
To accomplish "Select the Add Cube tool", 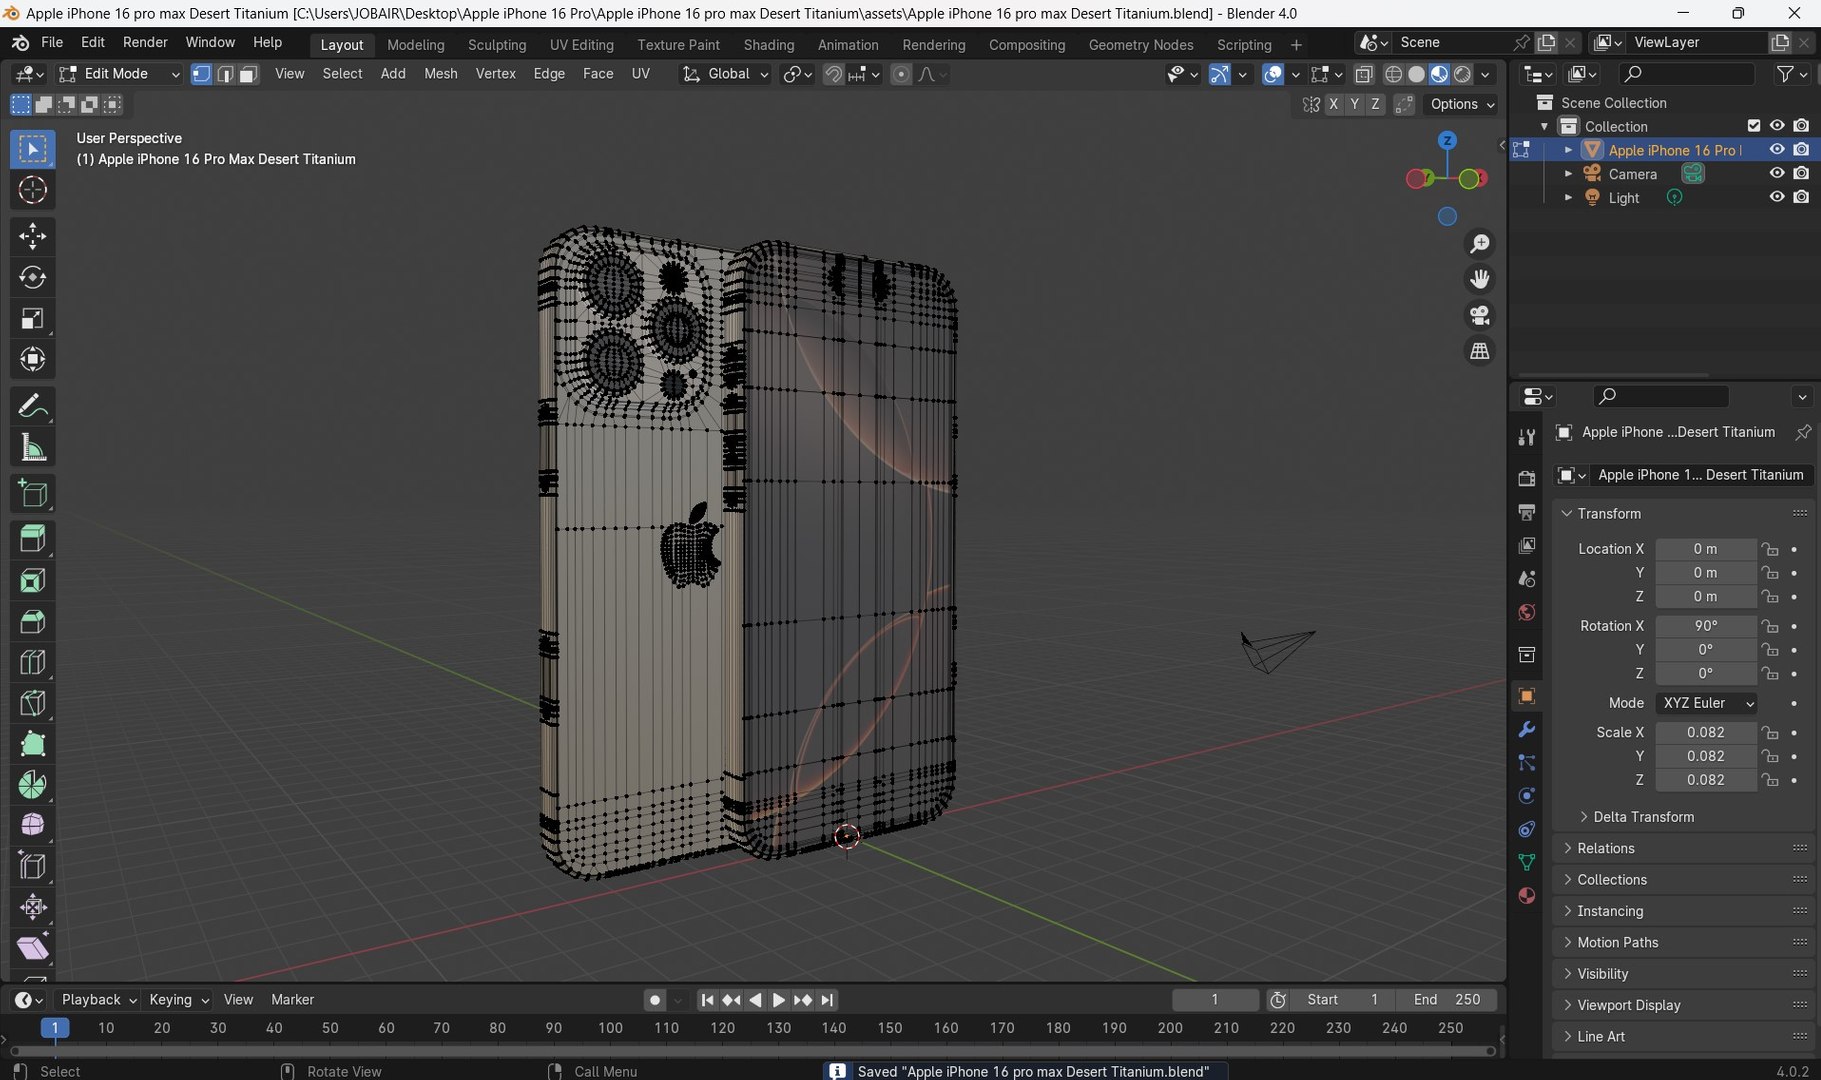I will coord(32,494).
